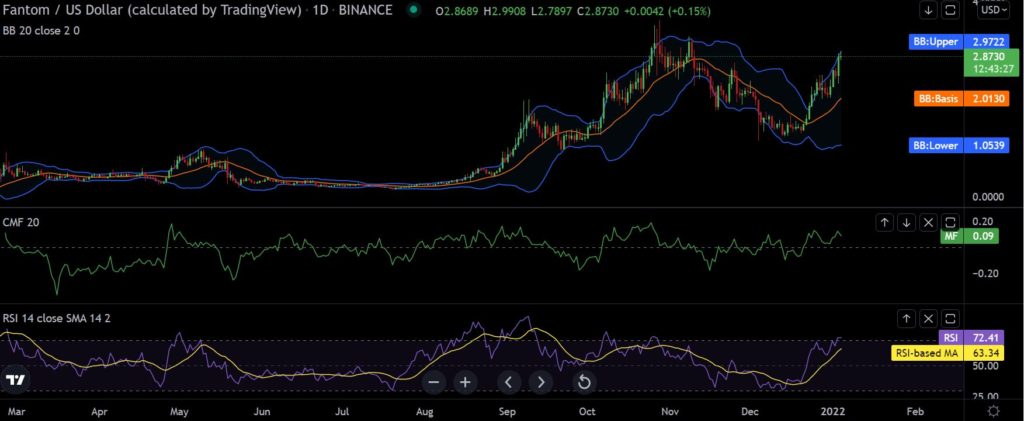Maximize the main price chart pane

(x=951, y=10)
